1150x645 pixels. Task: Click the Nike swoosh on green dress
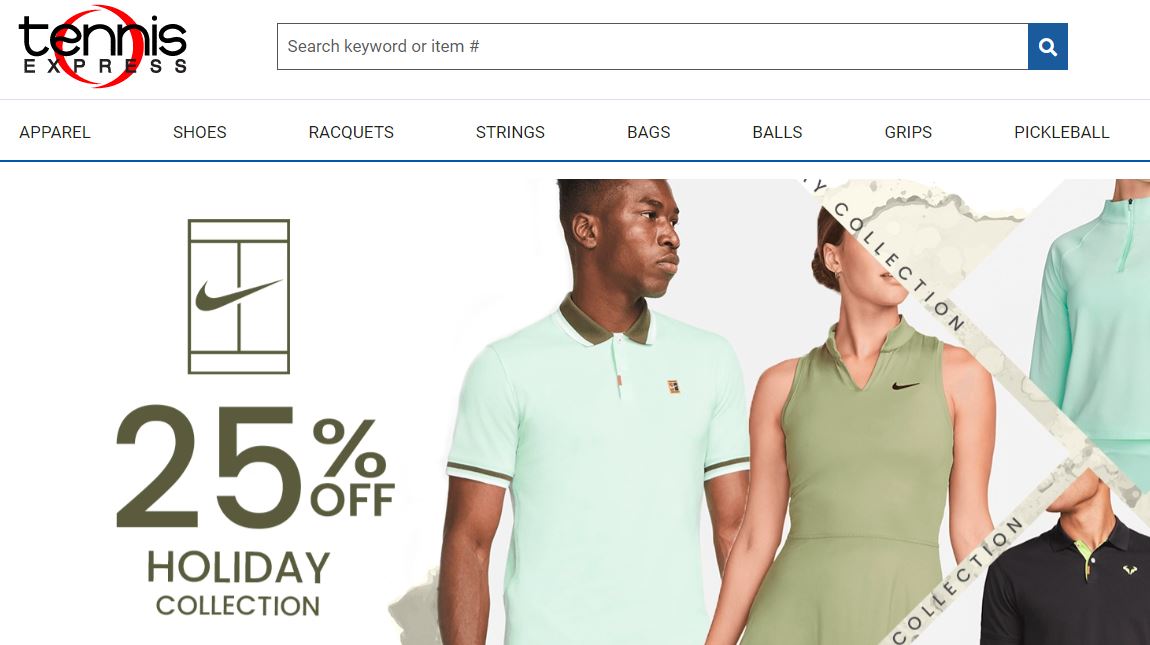(x=905, y=385)
